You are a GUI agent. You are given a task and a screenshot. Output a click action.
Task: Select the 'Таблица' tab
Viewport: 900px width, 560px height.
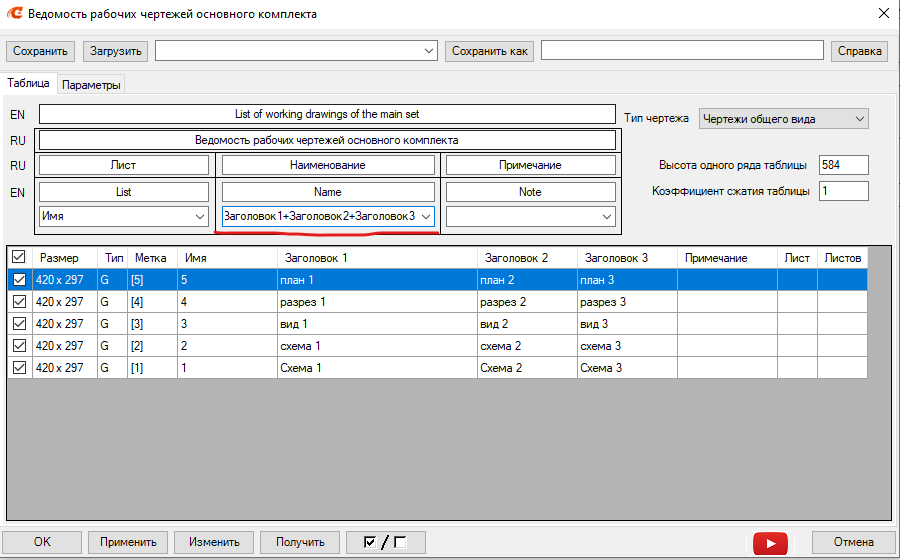point(28,84)
